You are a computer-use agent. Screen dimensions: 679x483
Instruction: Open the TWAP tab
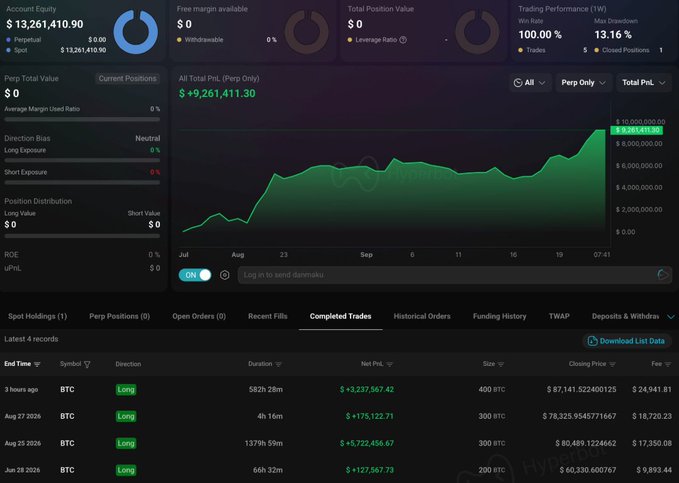pyautogui.click(x=559, y=316)
